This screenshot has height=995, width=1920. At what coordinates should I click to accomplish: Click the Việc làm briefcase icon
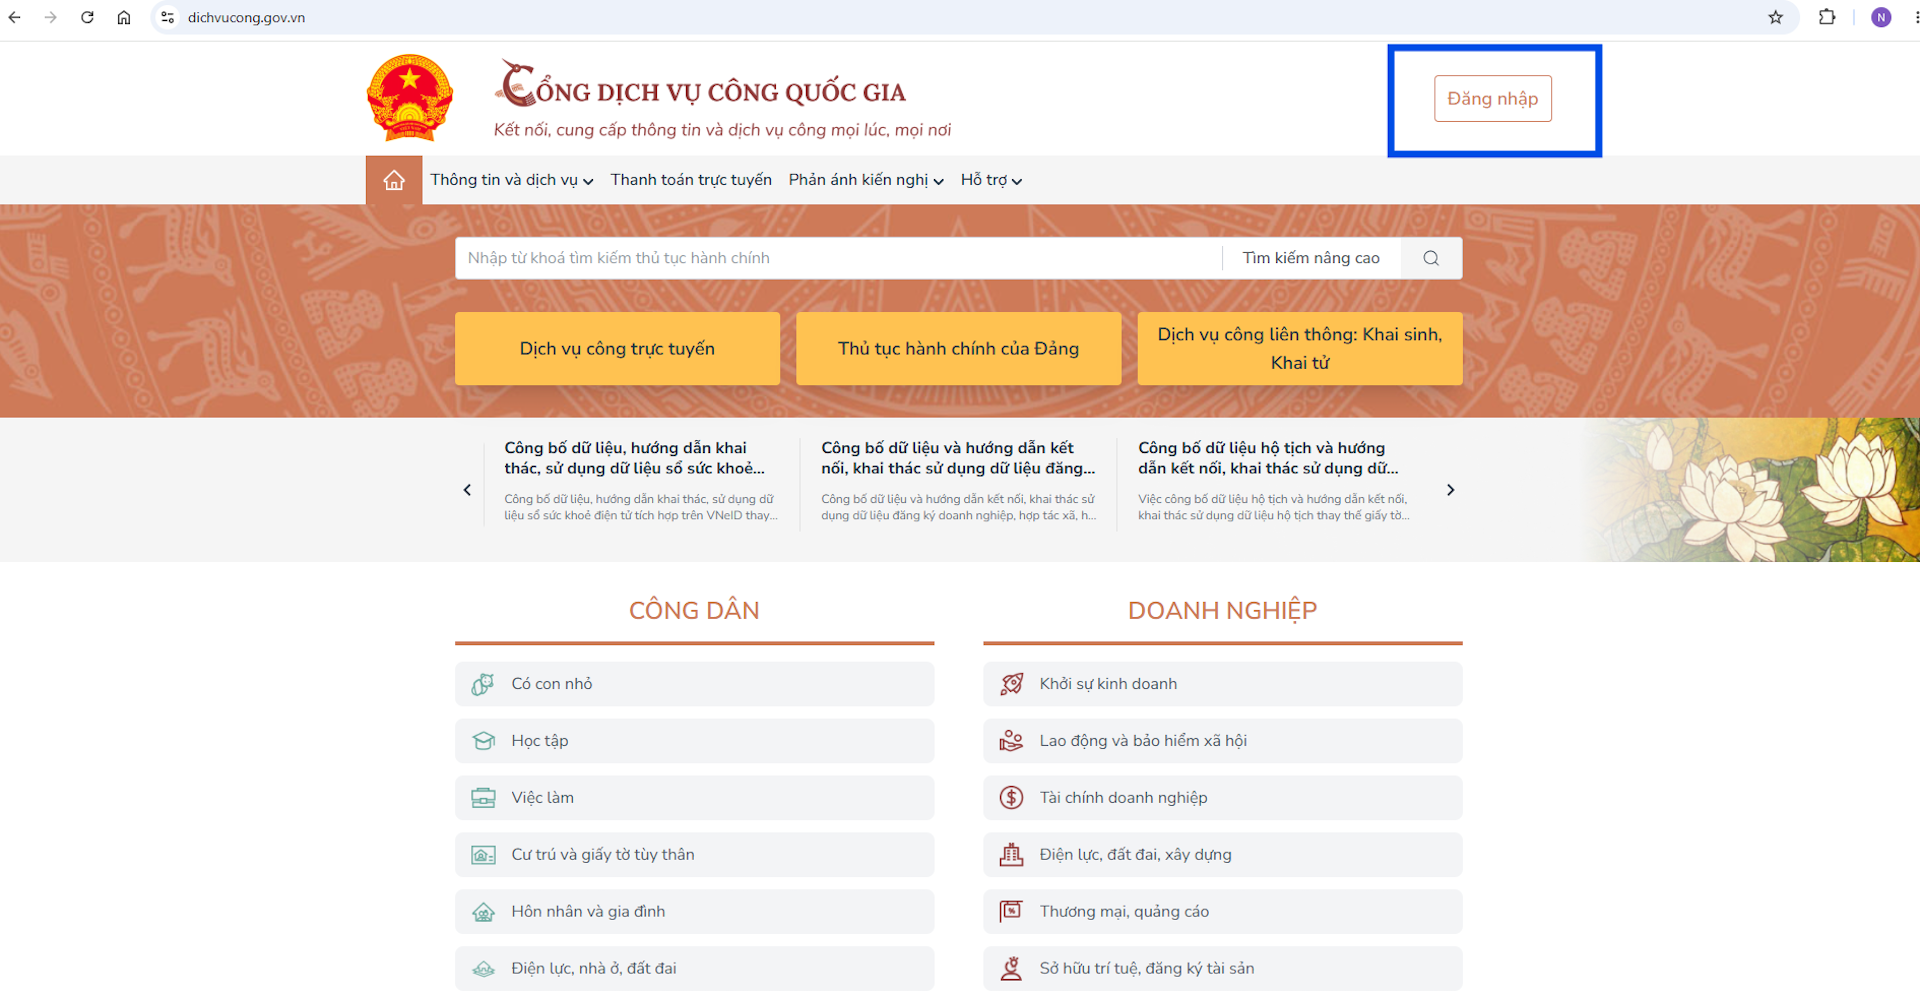483,798
